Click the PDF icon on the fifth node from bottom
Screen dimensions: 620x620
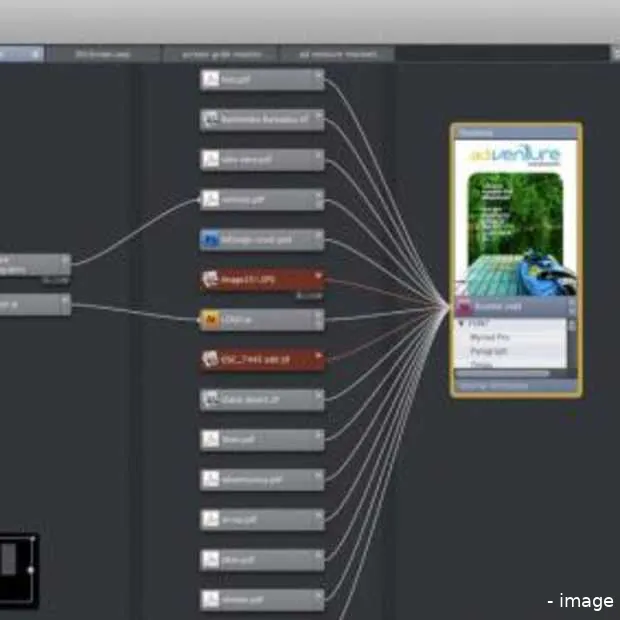(x=211, y=439)
